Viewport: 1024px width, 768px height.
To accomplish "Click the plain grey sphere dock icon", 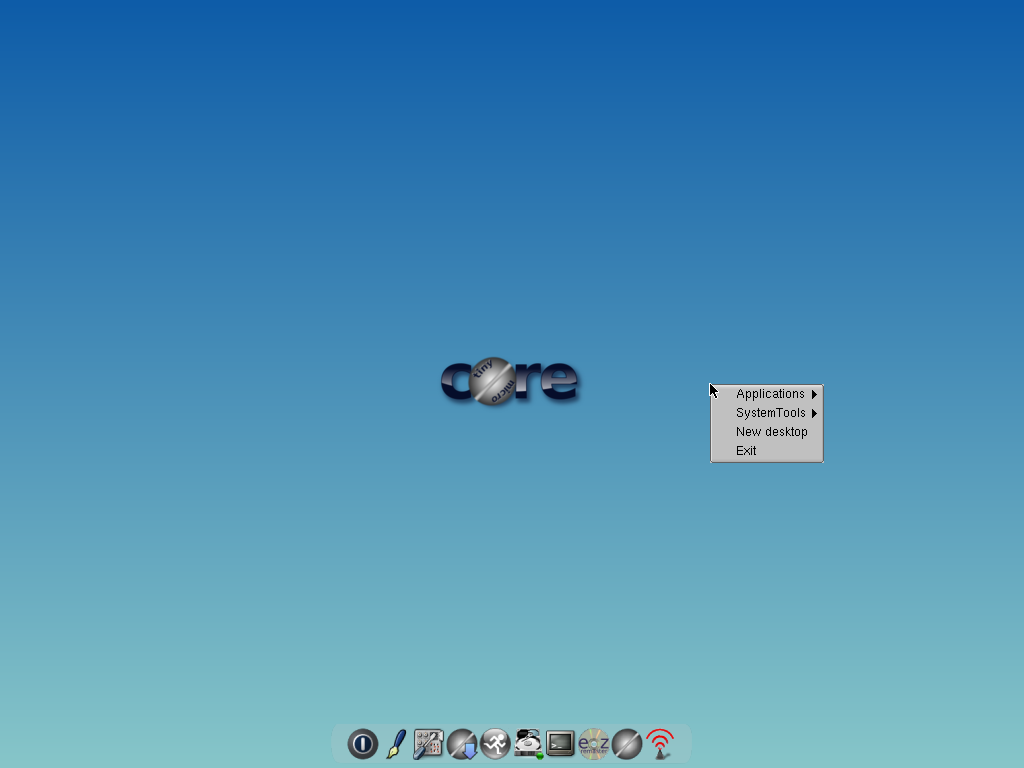I will (627, 744).
